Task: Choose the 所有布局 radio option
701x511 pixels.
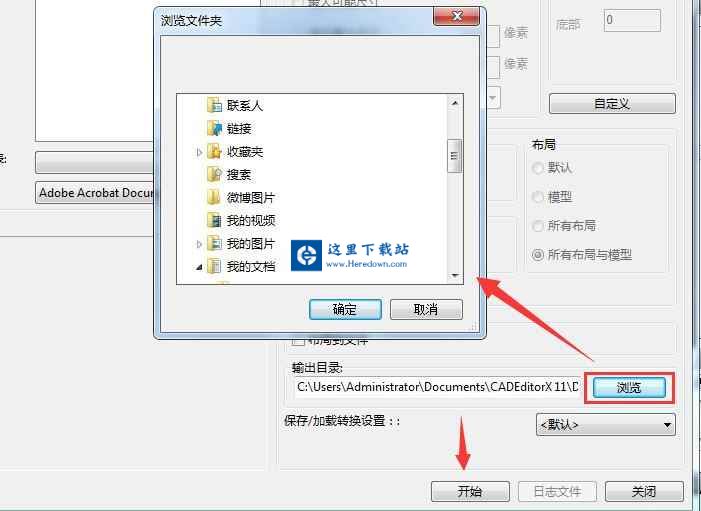Action: [538, 226]
